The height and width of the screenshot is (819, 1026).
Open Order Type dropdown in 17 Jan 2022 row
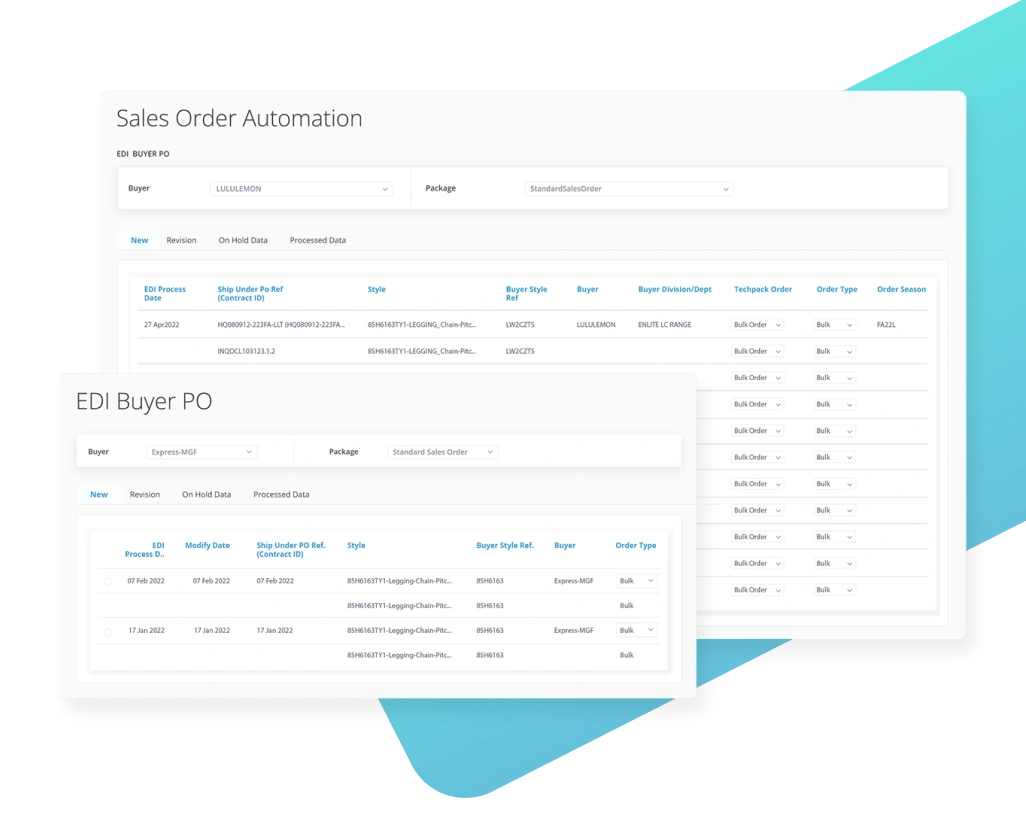pyautogui.click(x=636, y=631)
